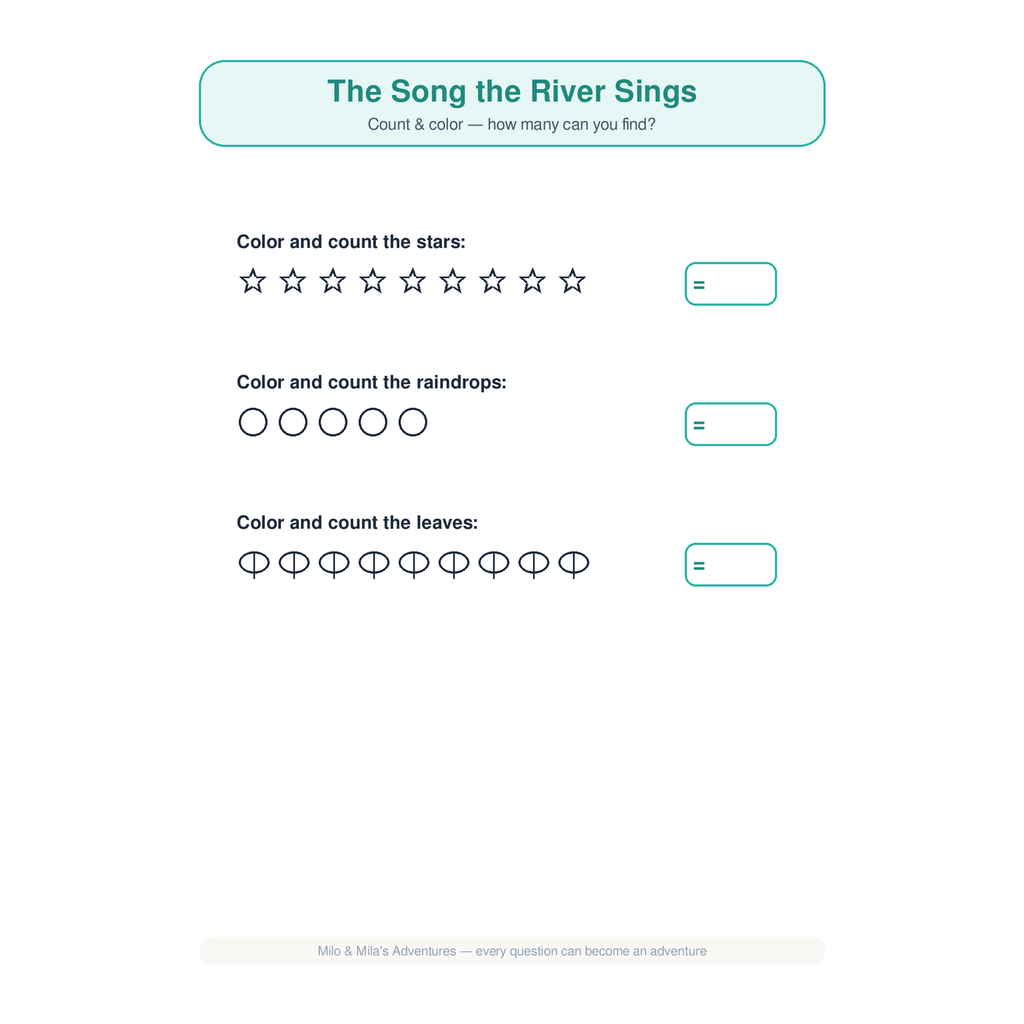Click the fifth leaf shape
This screenshot has width=1024, height=1024.
tap(414, 564)
